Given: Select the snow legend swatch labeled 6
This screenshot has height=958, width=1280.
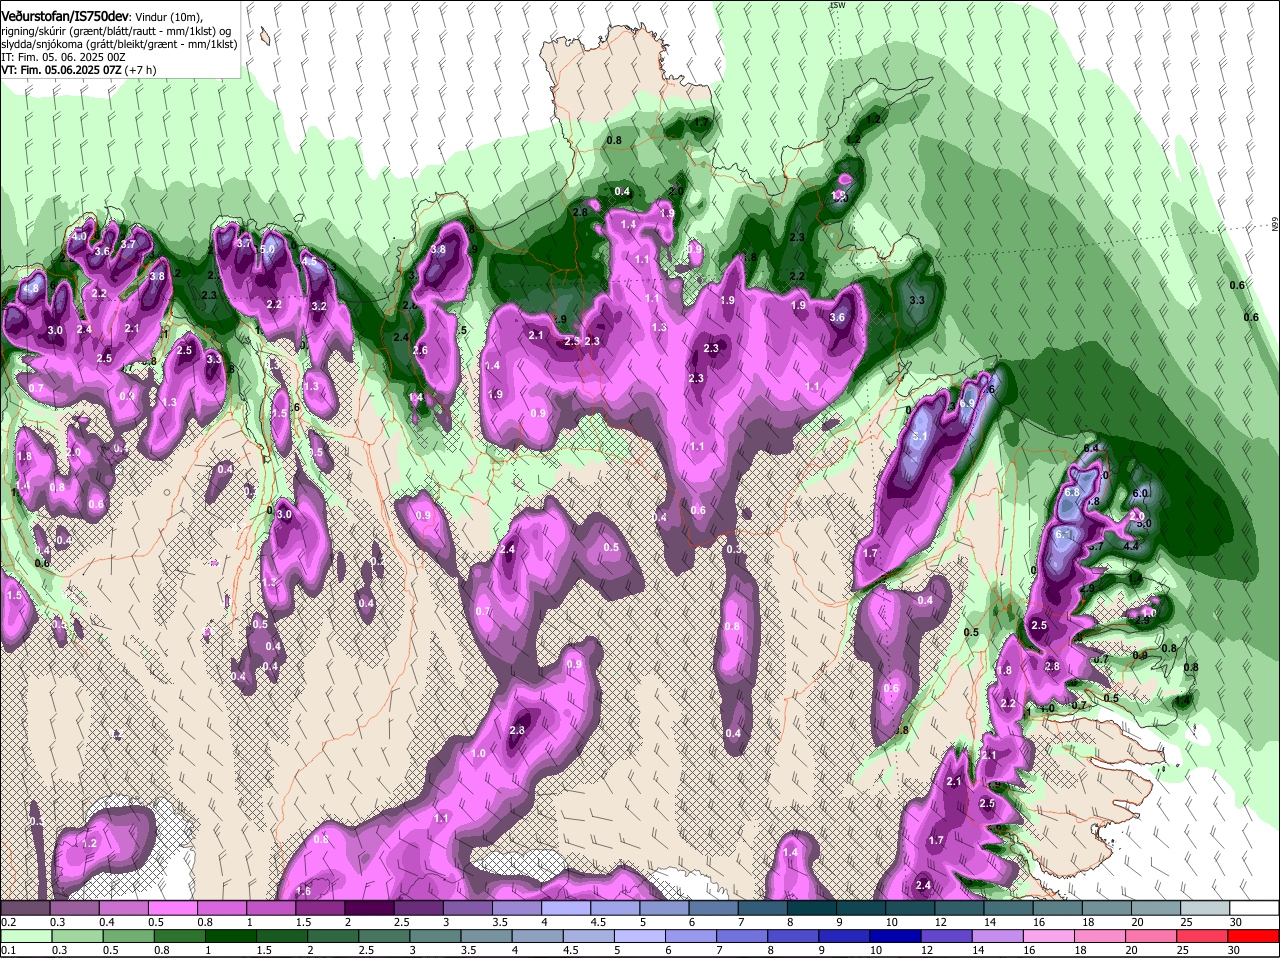Looking at the screenshot, I should [714, 907].
